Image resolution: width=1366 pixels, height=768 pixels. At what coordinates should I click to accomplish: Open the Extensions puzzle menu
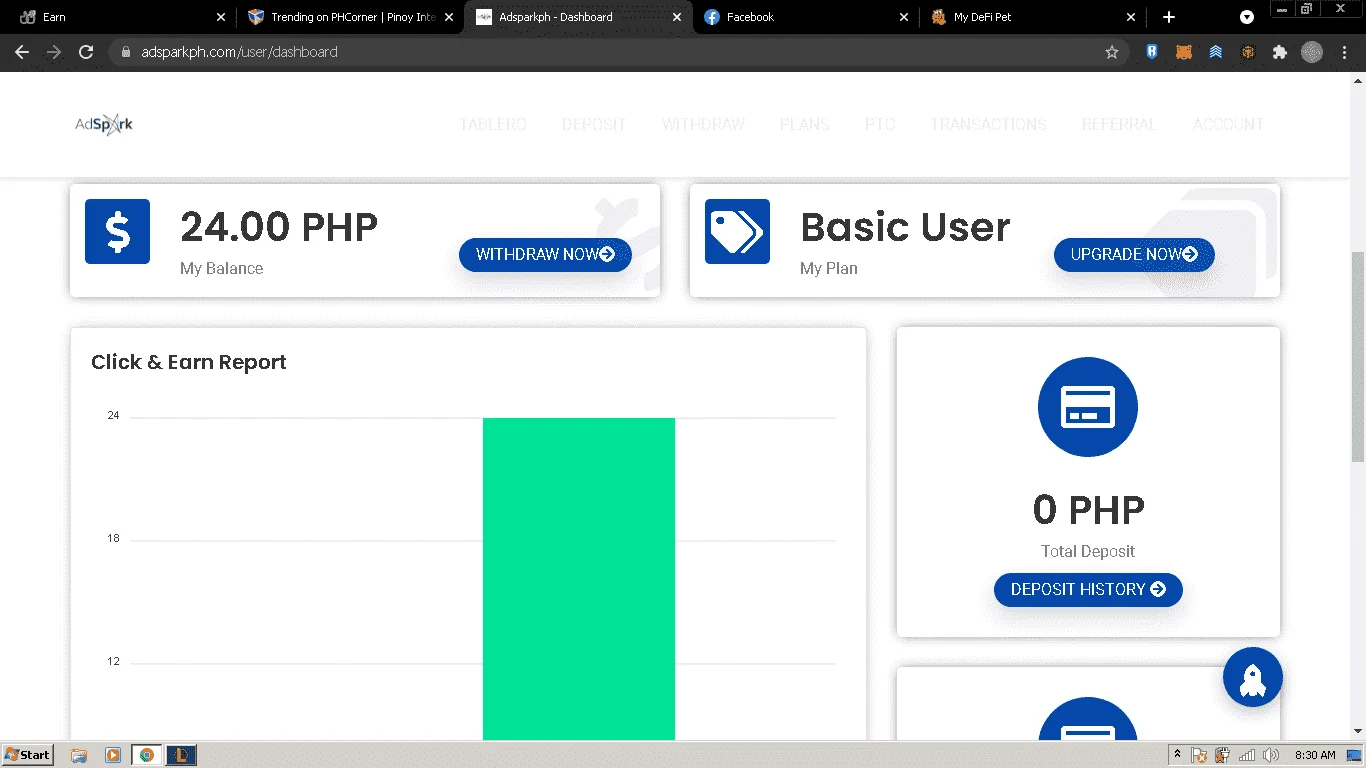click(x=1280, y=52)
